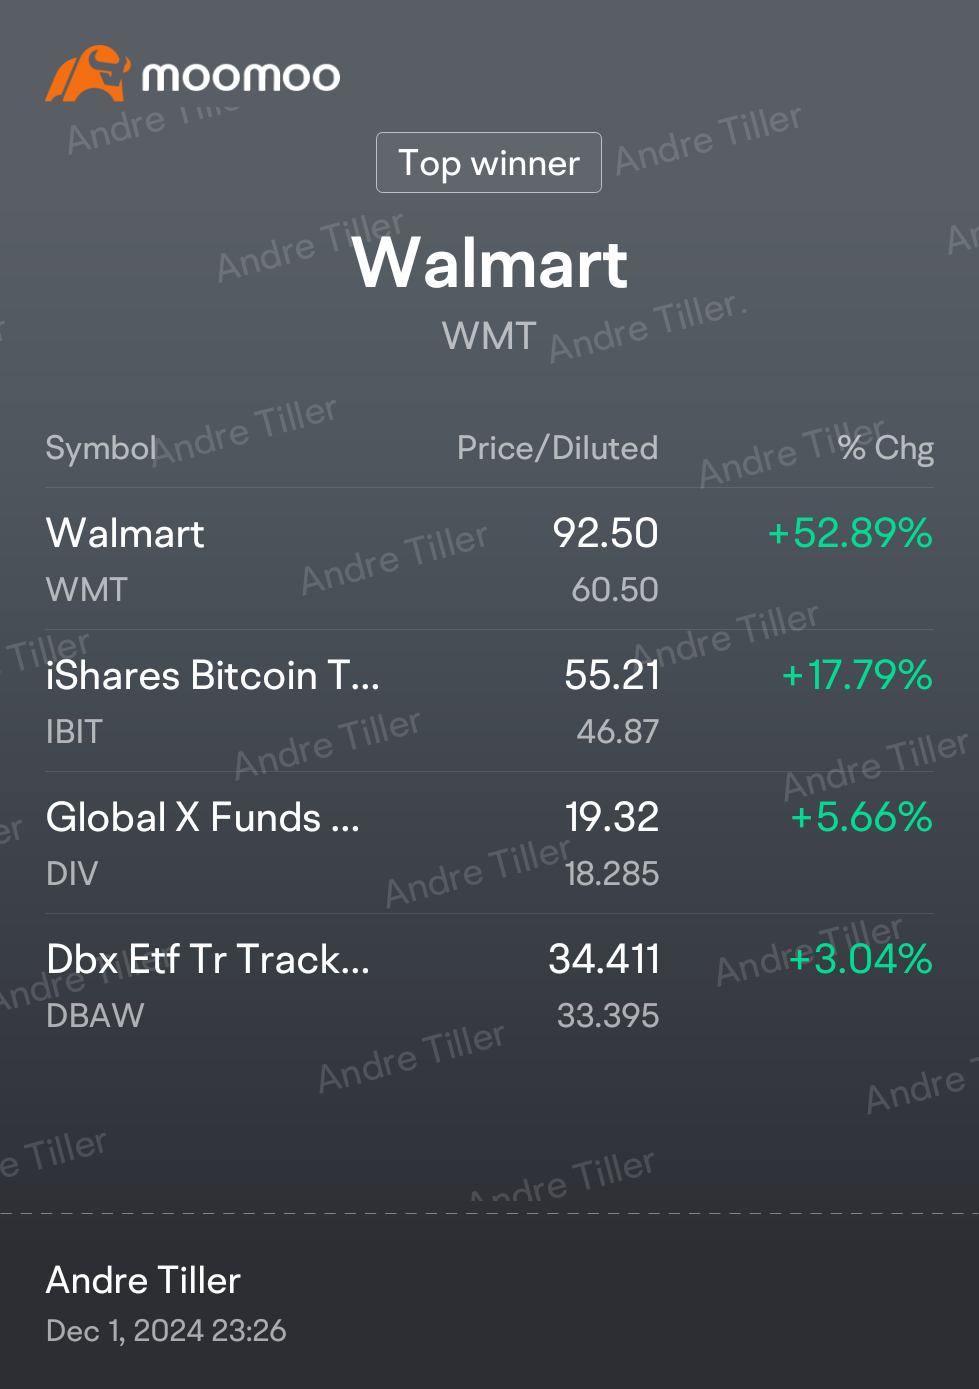Click the moomoo bull logo icon
Viewport: 979px width, 1389px height.
coord(87,73)
